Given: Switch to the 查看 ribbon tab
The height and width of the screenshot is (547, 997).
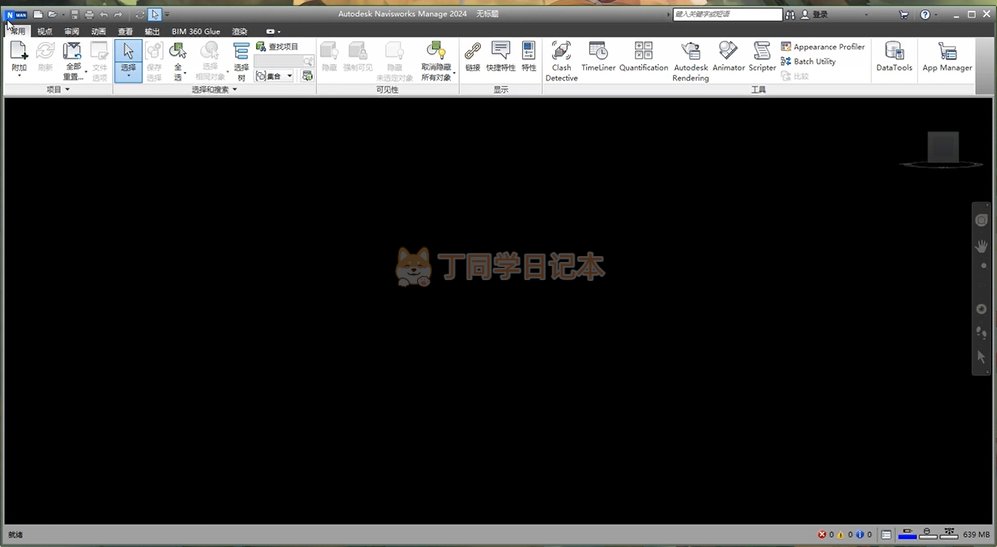Looking at the screenshot, I should [x=125, y=31].
